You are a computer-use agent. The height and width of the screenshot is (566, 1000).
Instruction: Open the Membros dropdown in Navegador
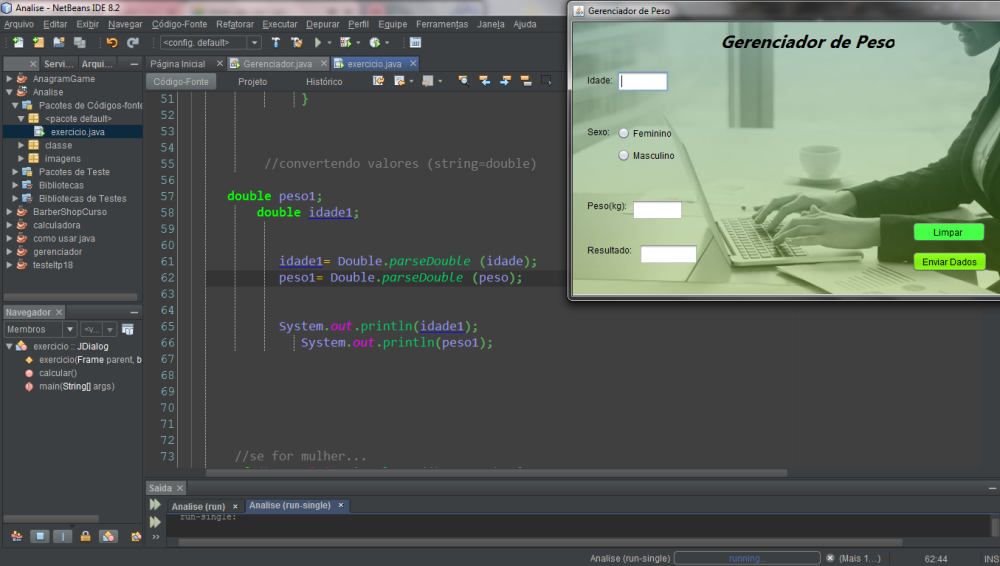[x=40, y=329]
